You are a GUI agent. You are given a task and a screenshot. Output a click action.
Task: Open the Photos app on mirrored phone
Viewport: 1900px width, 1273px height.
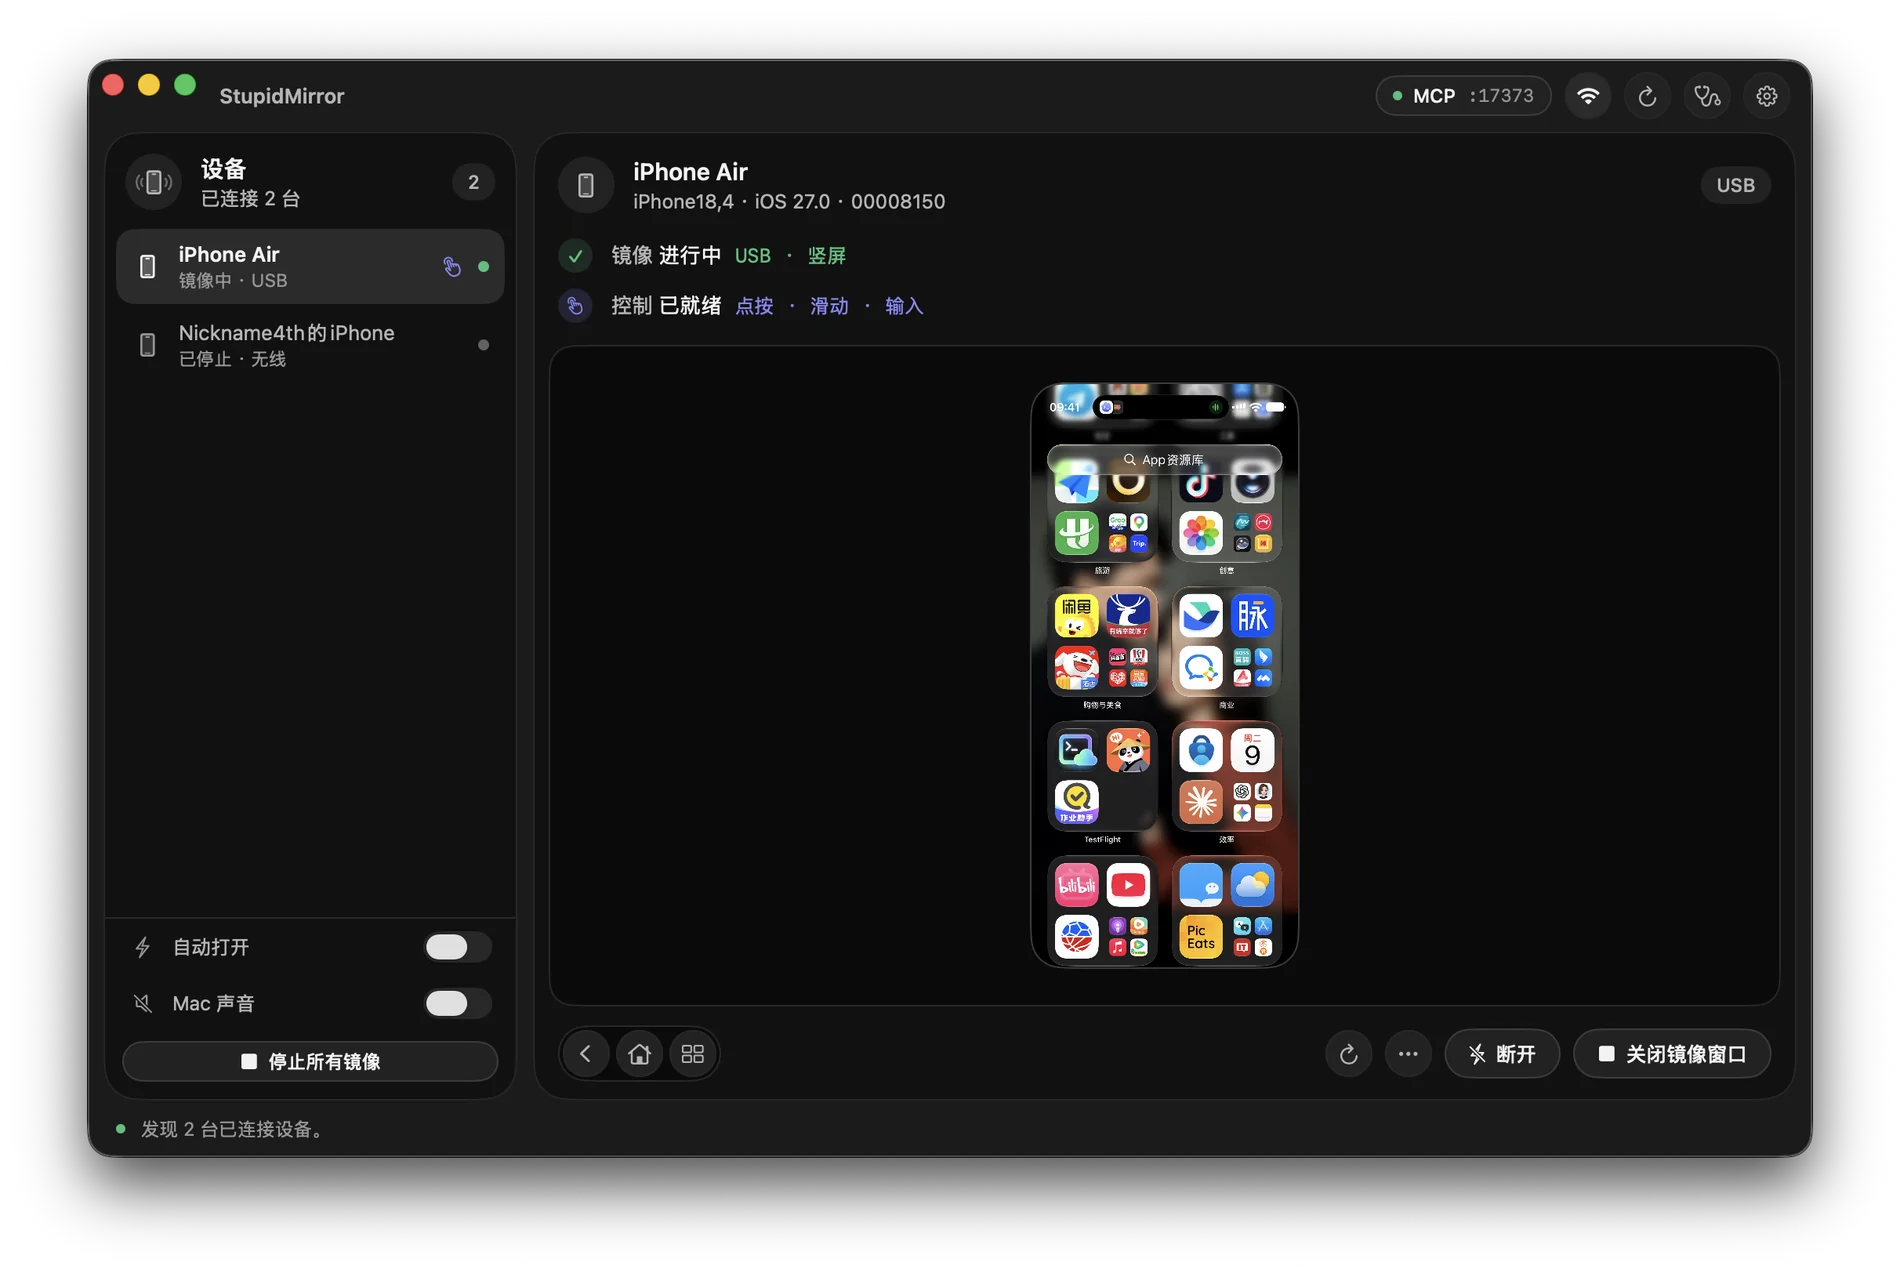(x=1200, y=533)
